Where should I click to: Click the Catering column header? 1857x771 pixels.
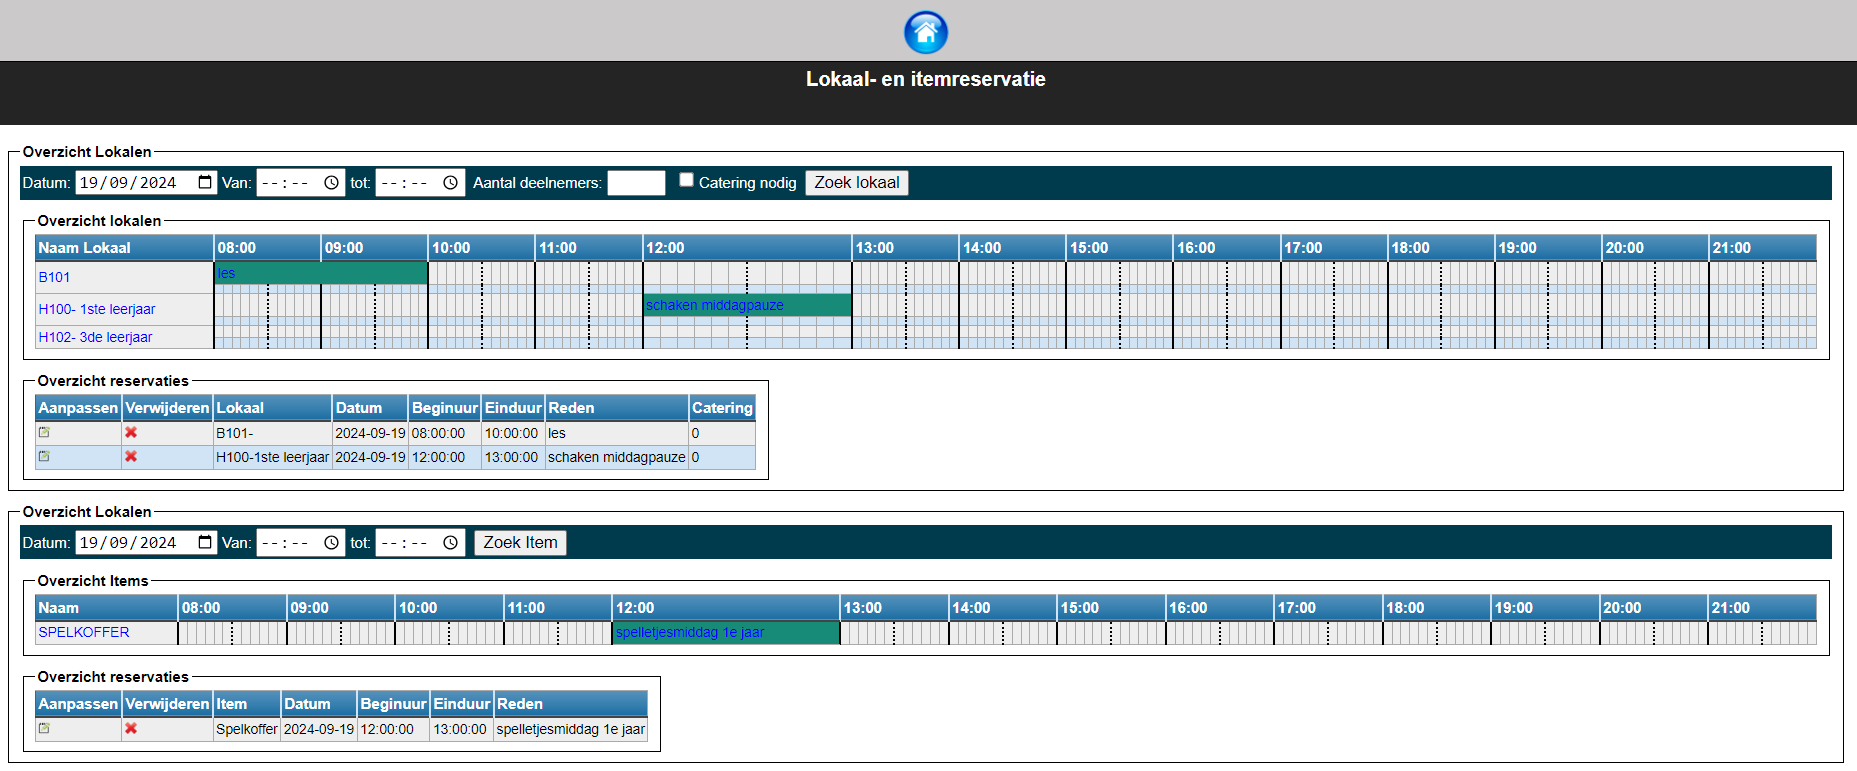click(x=722, y=408)
